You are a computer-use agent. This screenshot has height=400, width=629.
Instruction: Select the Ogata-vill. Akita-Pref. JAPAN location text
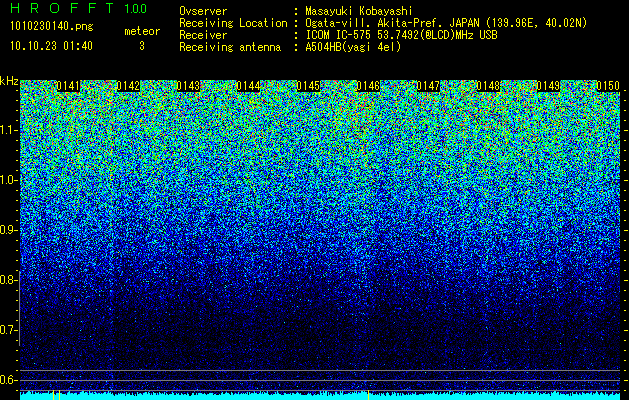pyautogui.click(x=446, y=23)
